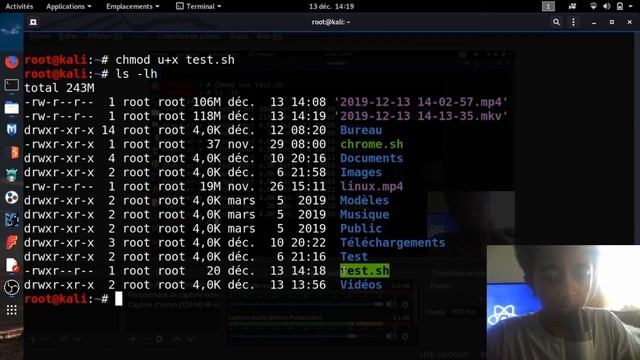The height and width of the screenshot is (360, 640).
Task: Click the 'ls -lh' command text
Action: click(x=136, y=74)
